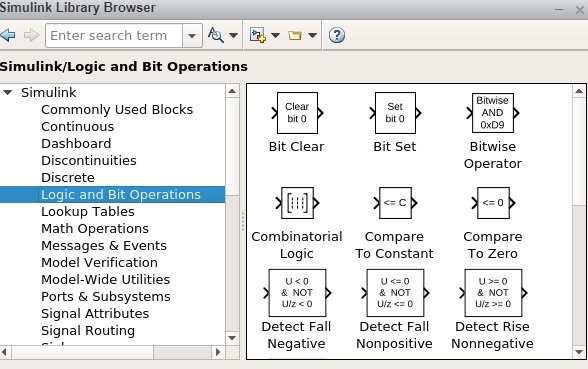
Task: Click the search magnifier icon
Action: tap(216, 35)
